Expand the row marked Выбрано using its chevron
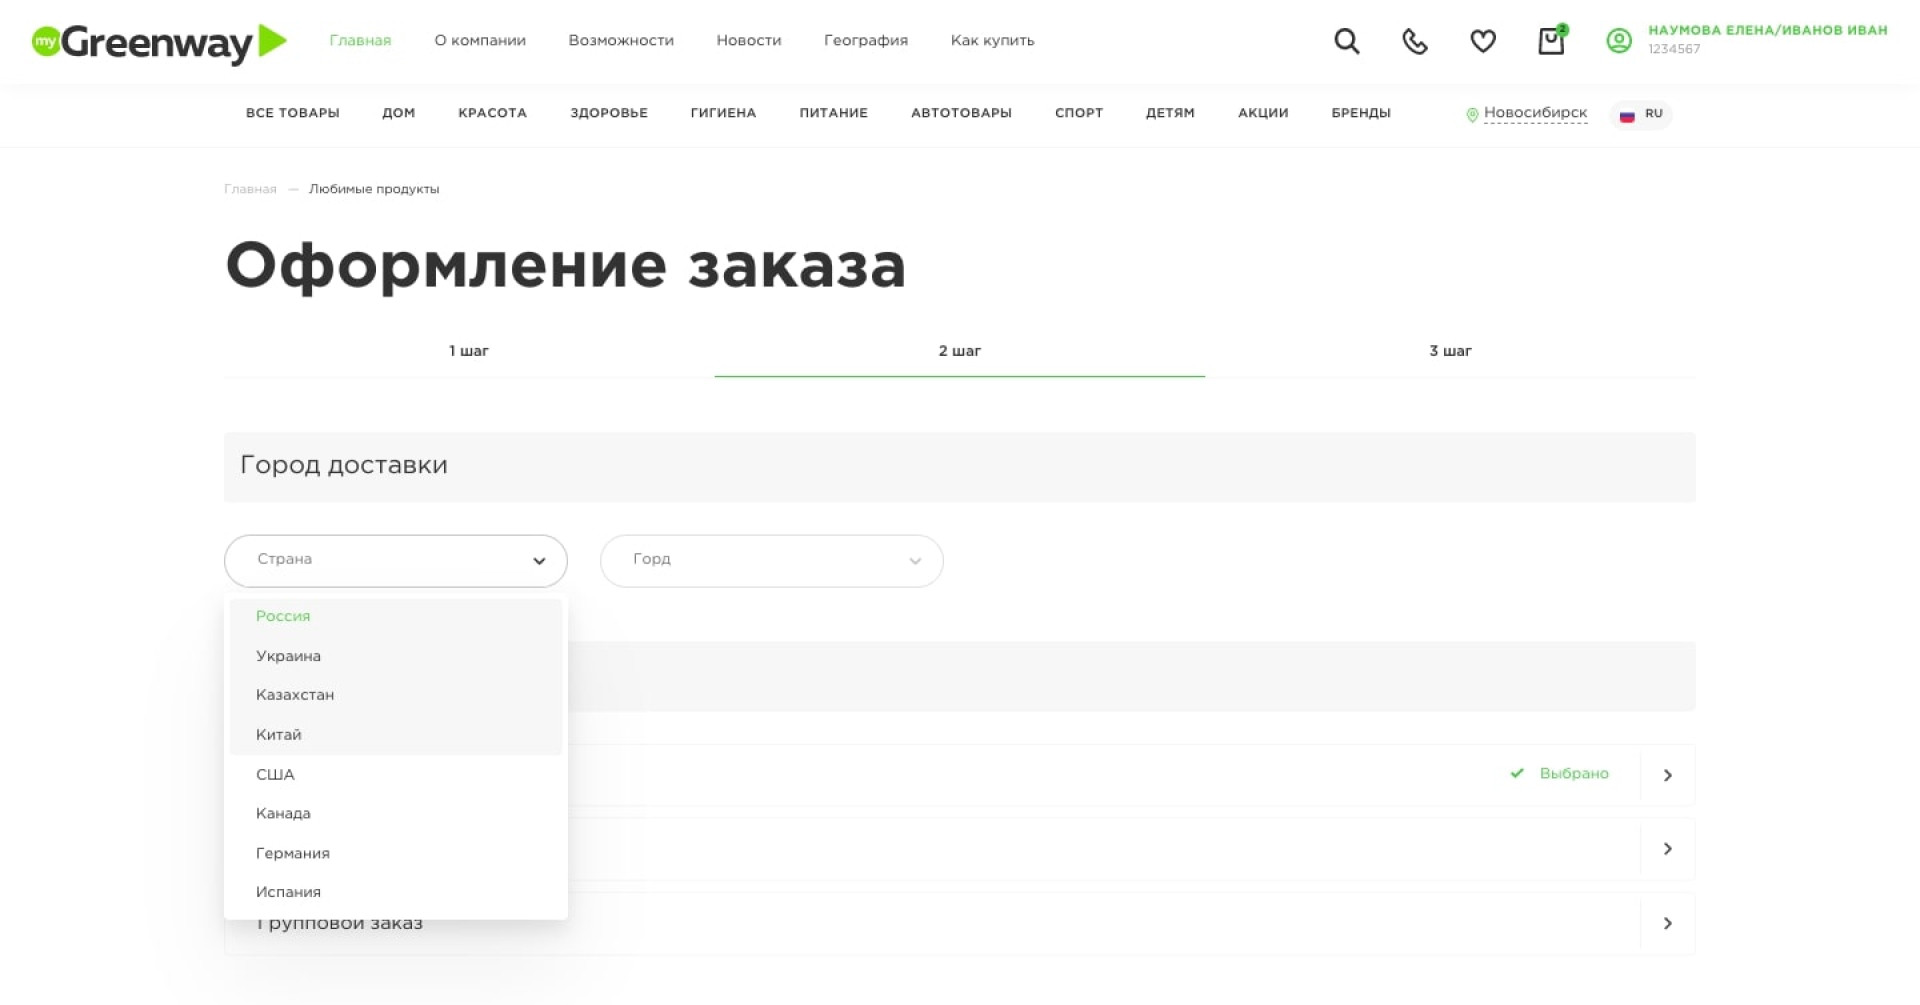Viewport: 1920px width, 1005px height. (x=1667, y=775)
